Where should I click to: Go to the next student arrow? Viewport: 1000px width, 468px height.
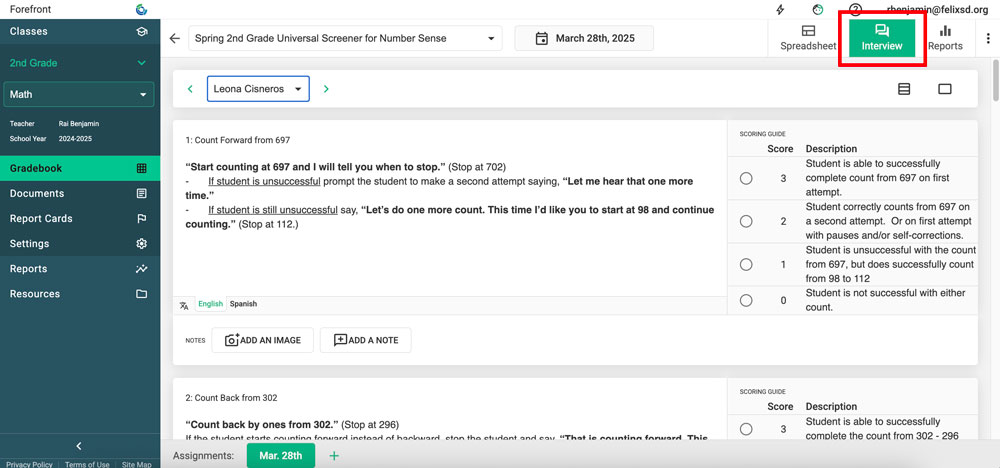326,89
